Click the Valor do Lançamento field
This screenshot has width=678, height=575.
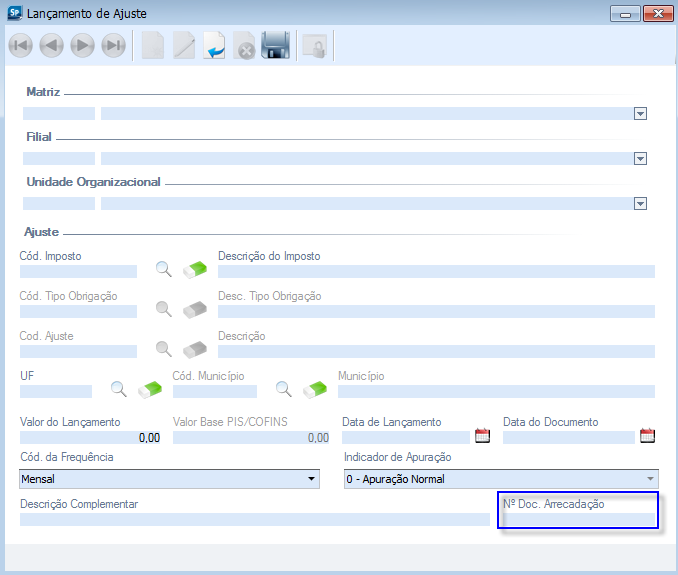coord(90,438)
